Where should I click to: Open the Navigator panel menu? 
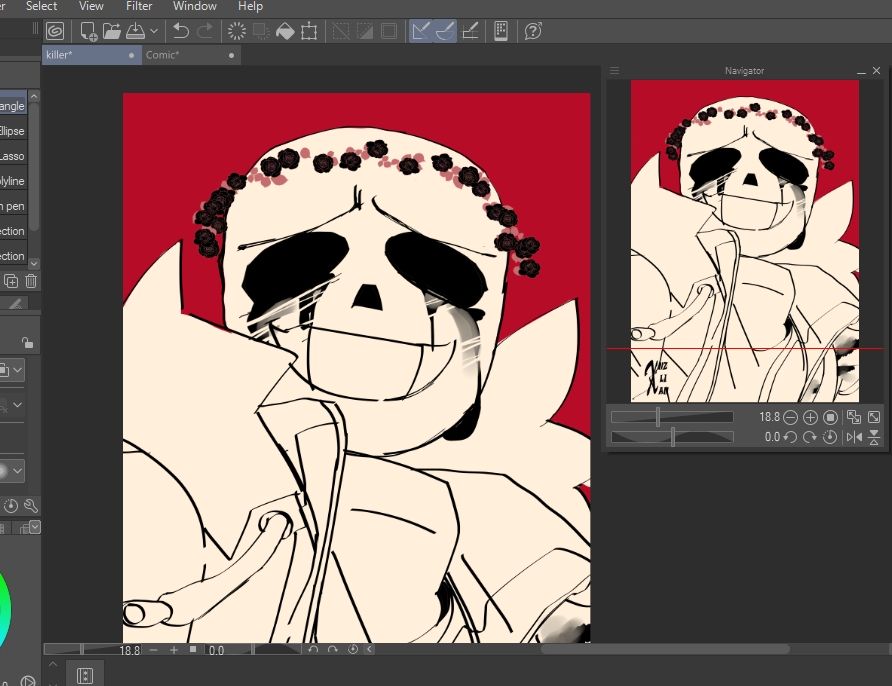coord(614,71)
